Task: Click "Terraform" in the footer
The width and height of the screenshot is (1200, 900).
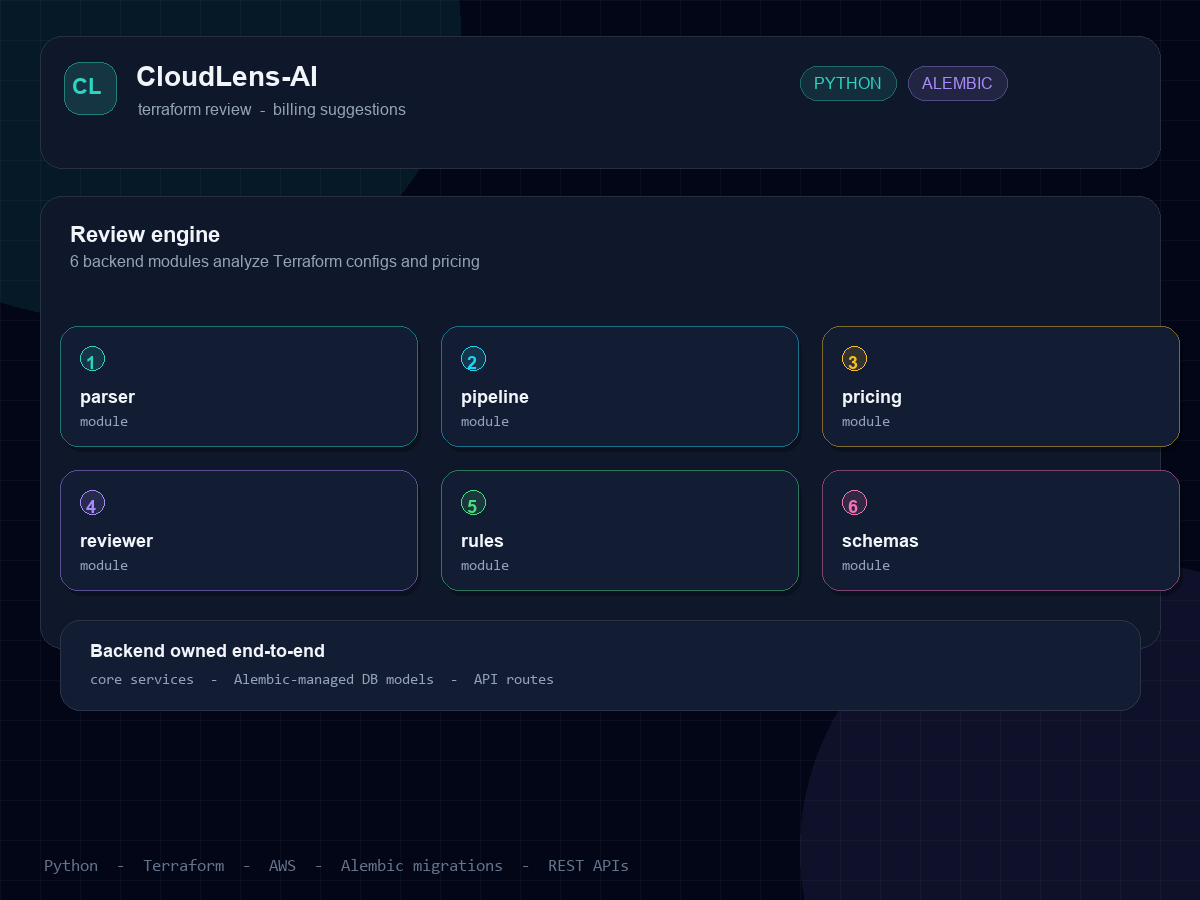Action: tap(183, 866)
